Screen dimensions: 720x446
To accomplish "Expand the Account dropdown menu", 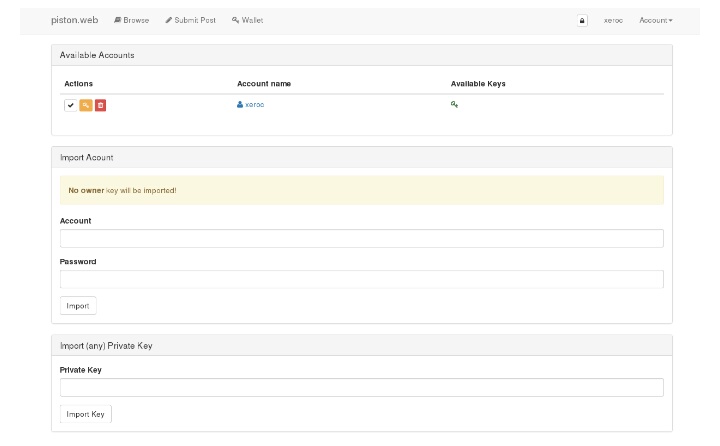I will click(x=656, y=20).
